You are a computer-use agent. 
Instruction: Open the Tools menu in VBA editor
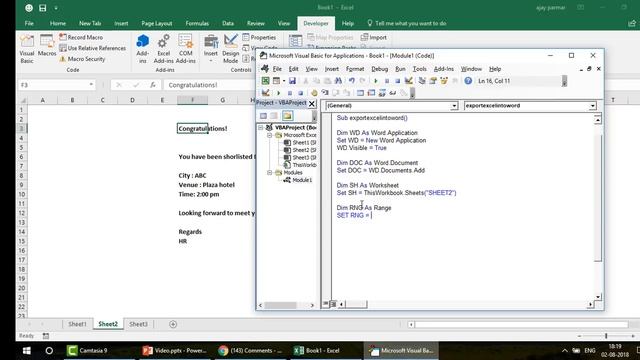coord(419,69)
